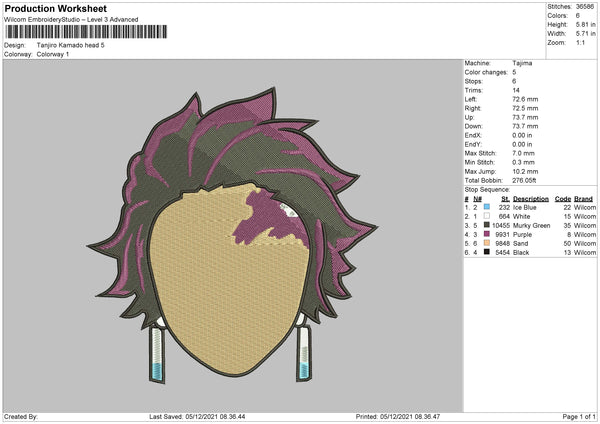The image size is (600, 424).
Task: Click the Width value "5.71 in"
Action: 585,34
